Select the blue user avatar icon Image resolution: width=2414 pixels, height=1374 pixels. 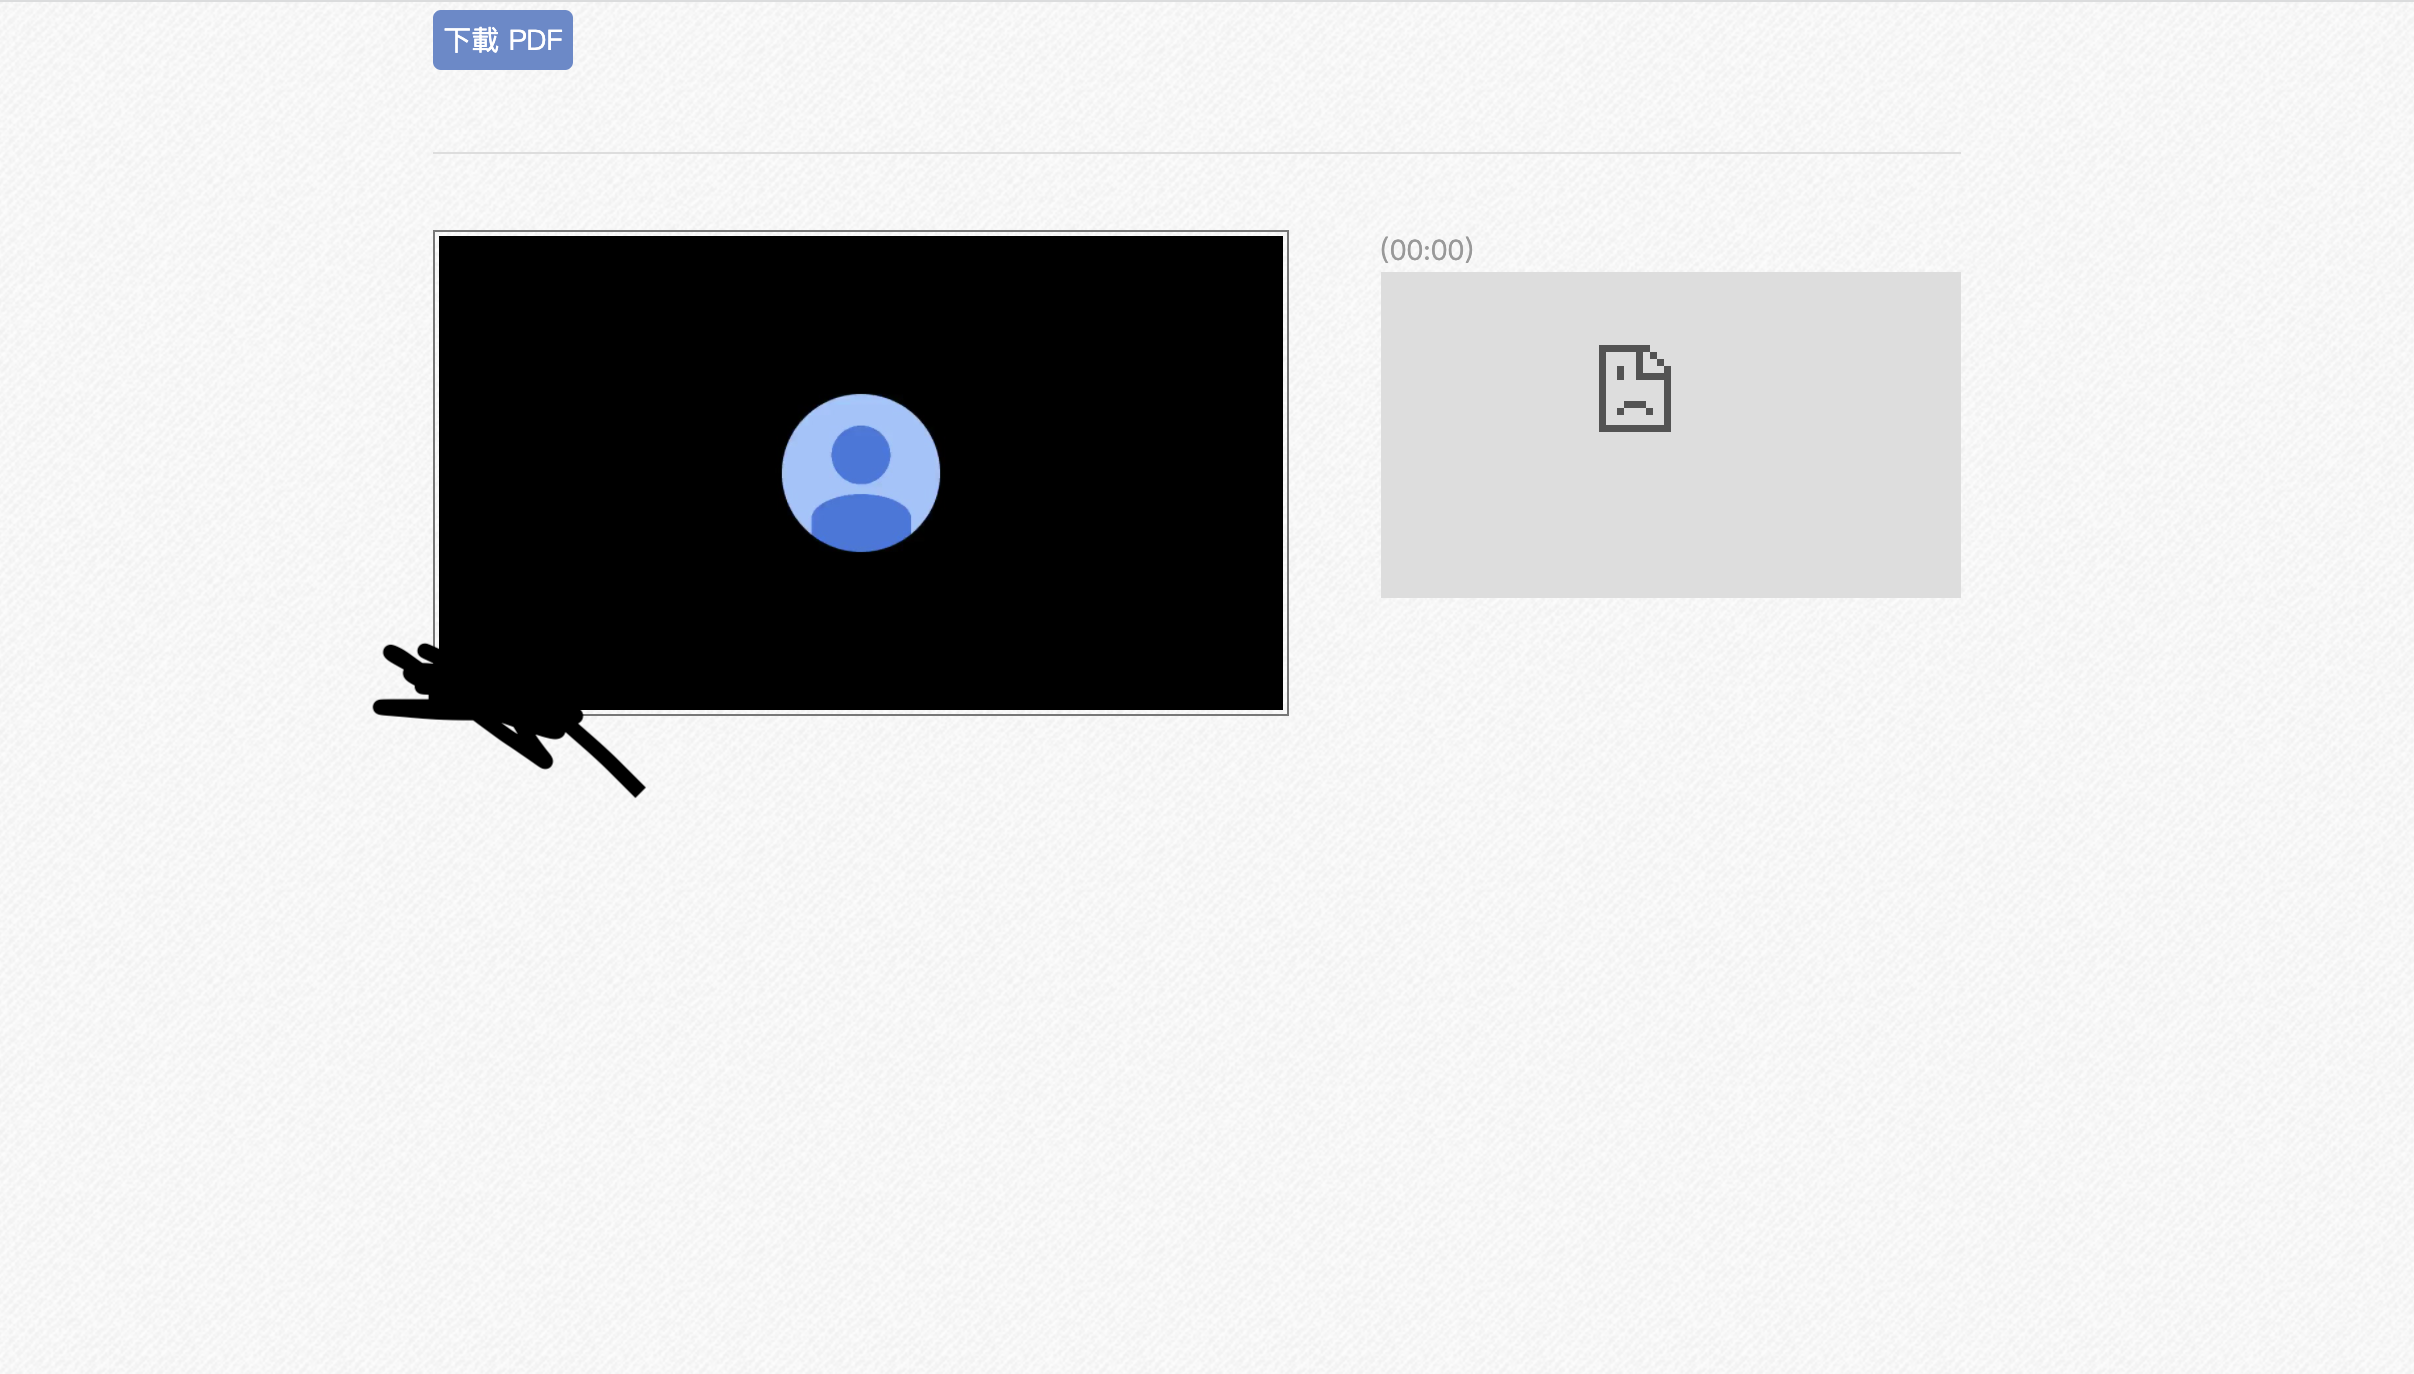click(x=860, y=473)
